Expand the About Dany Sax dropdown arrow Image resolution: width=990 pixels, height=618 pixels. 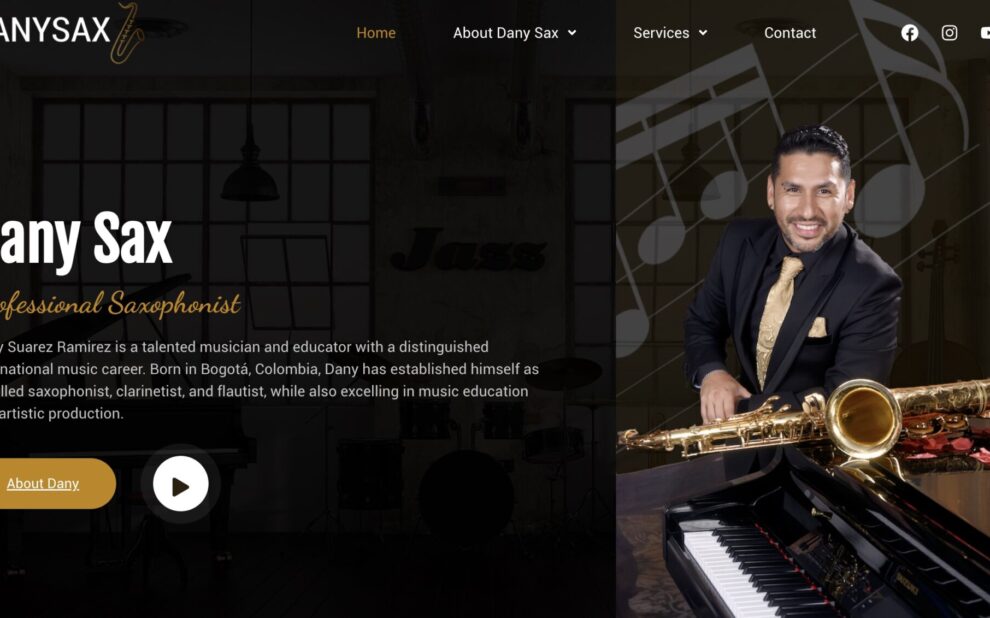(x=572, y=33)
